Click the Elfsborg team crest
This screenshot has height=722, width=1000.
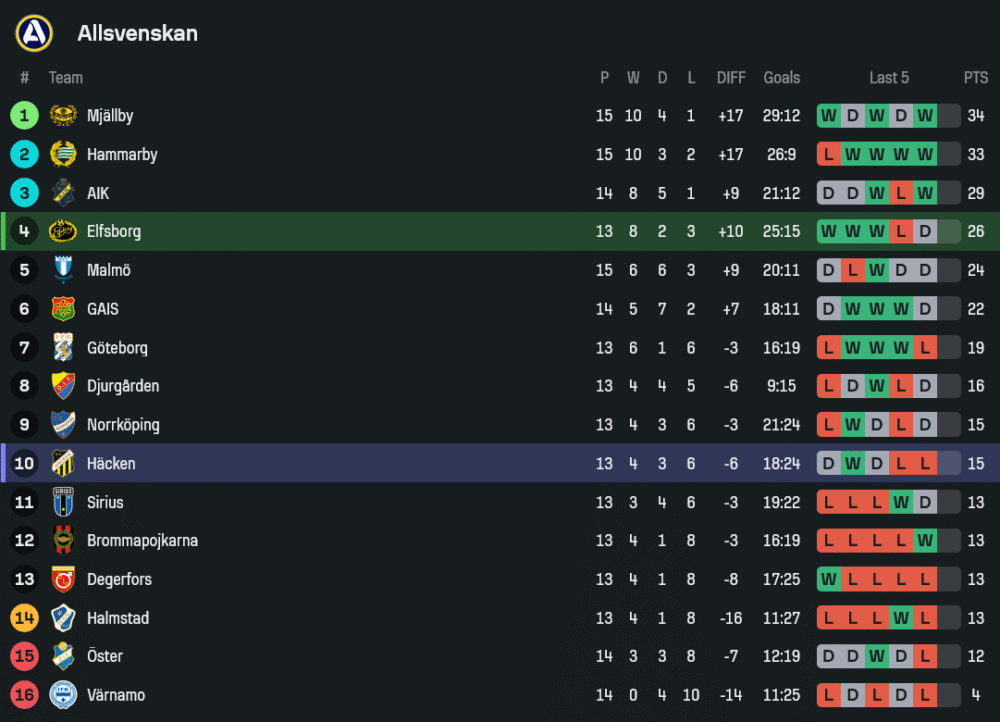coord(63,231)
